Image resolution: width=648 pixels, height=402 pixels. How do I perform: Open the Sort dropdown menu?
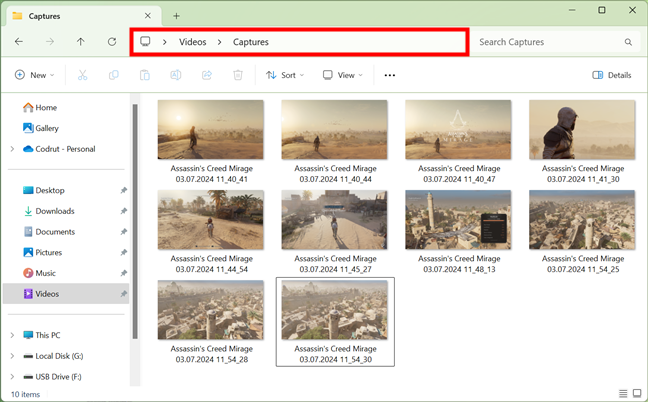pyautogui.click(x=285, y=75)
